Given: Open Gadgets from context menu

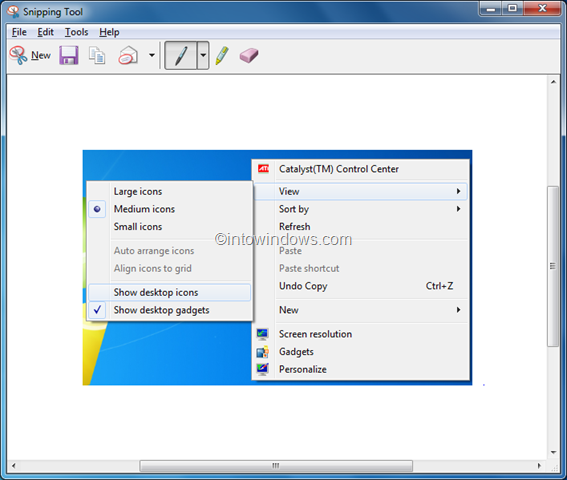Looking at the screenshot, I should 361,352.
